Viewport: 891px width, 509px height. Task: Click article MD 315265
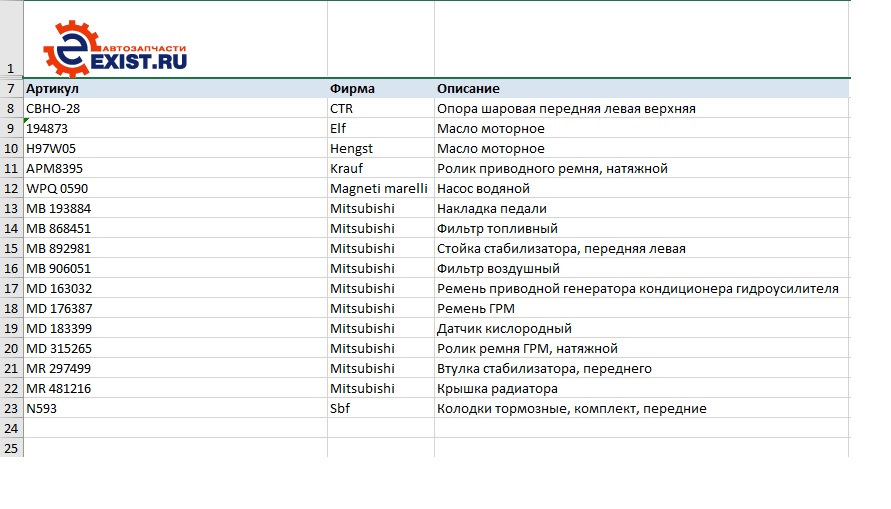pos(175,348)
